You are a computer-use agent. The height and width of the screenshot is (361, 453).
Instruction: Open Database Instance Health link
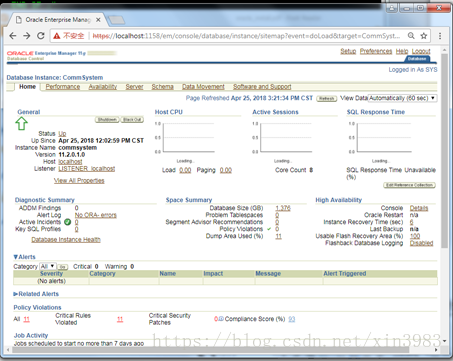66,240
